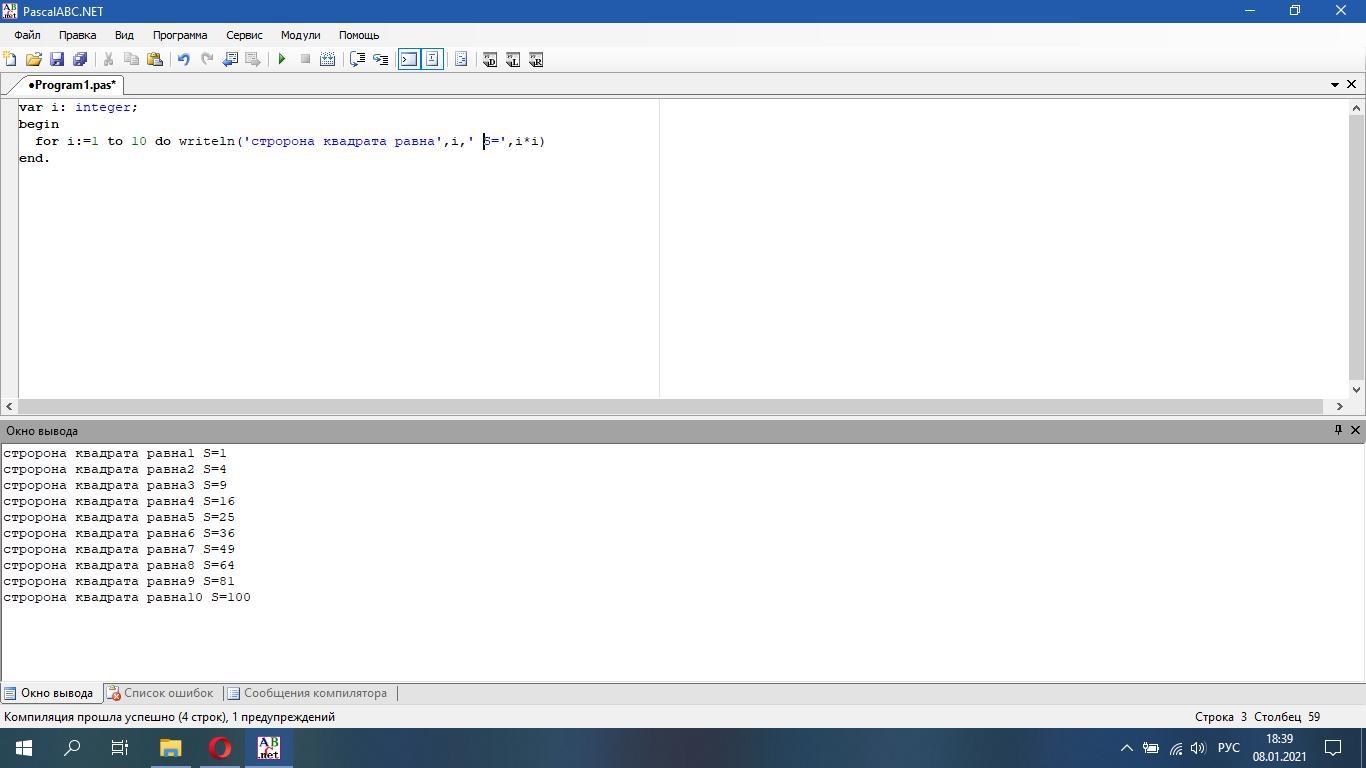The width and height of the screenshot is (1366, 768).
Task: Click the editor horizontal scrollbar thumb
Action: (671, 406)
